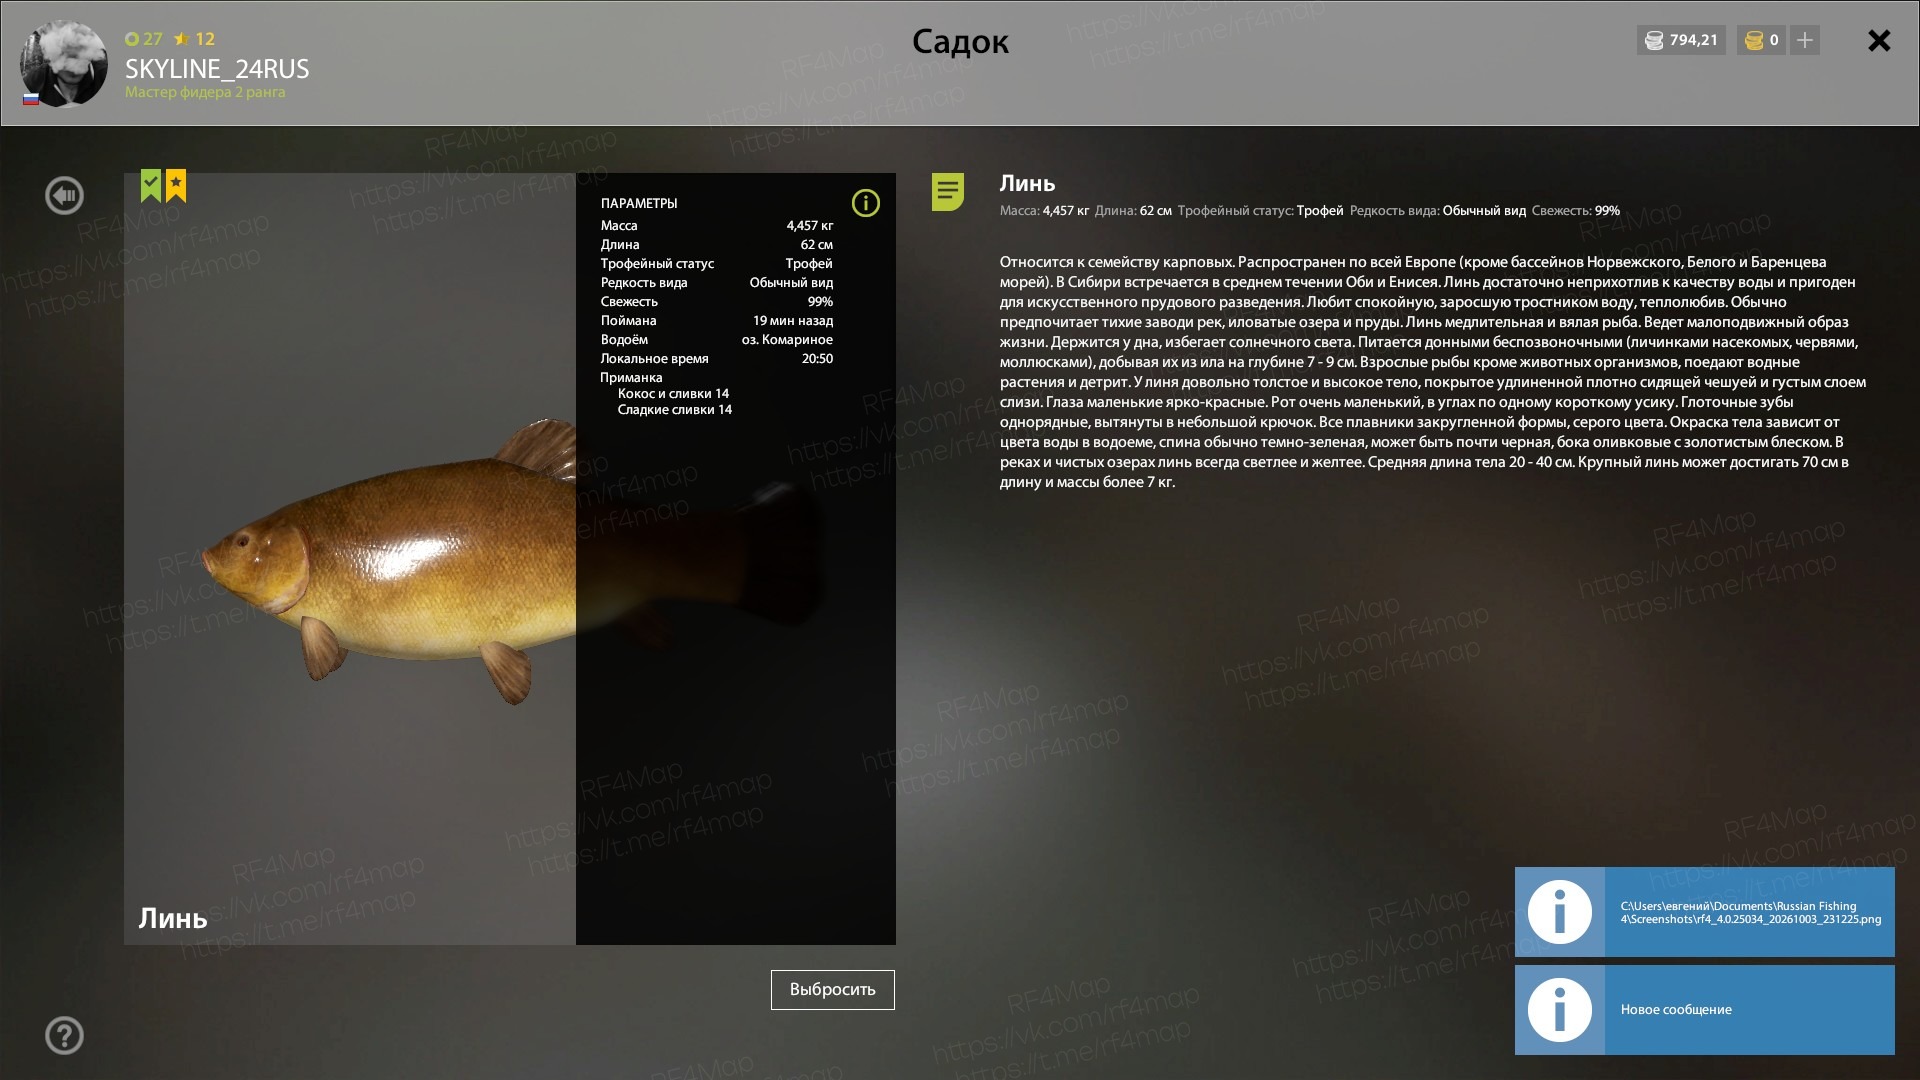Open the screenshot saved notification
This screenshot has width=1920, height=1080.
coord(1704,911)
